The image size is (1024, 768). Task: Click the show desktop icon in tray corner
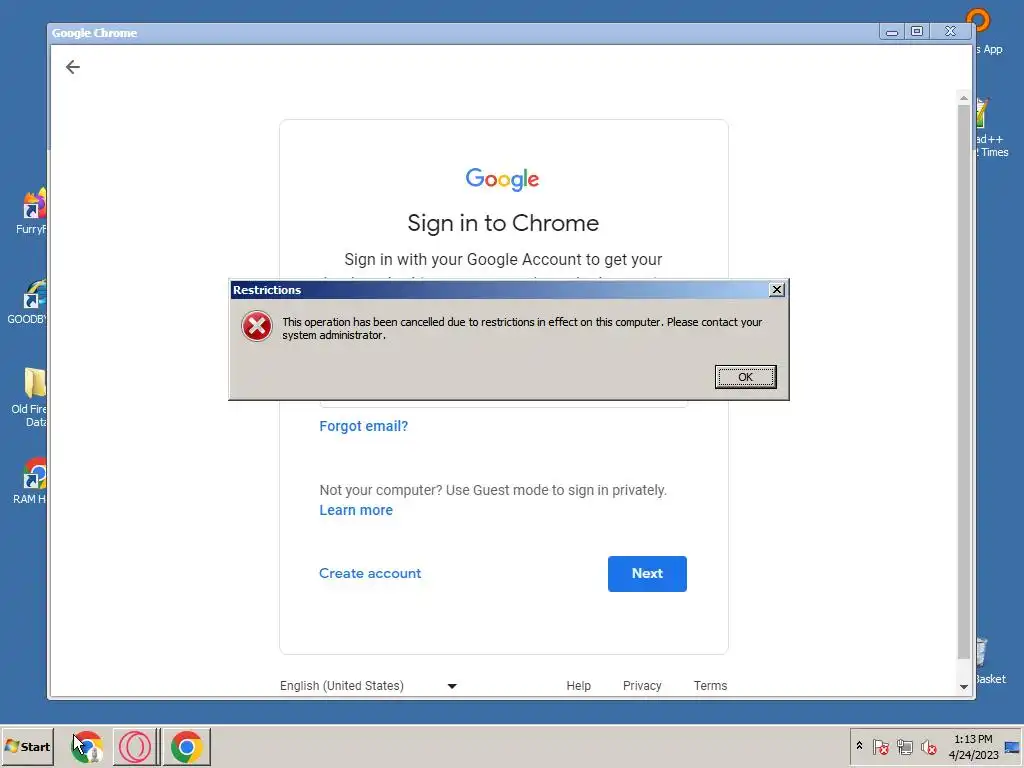pos(1012,746)
